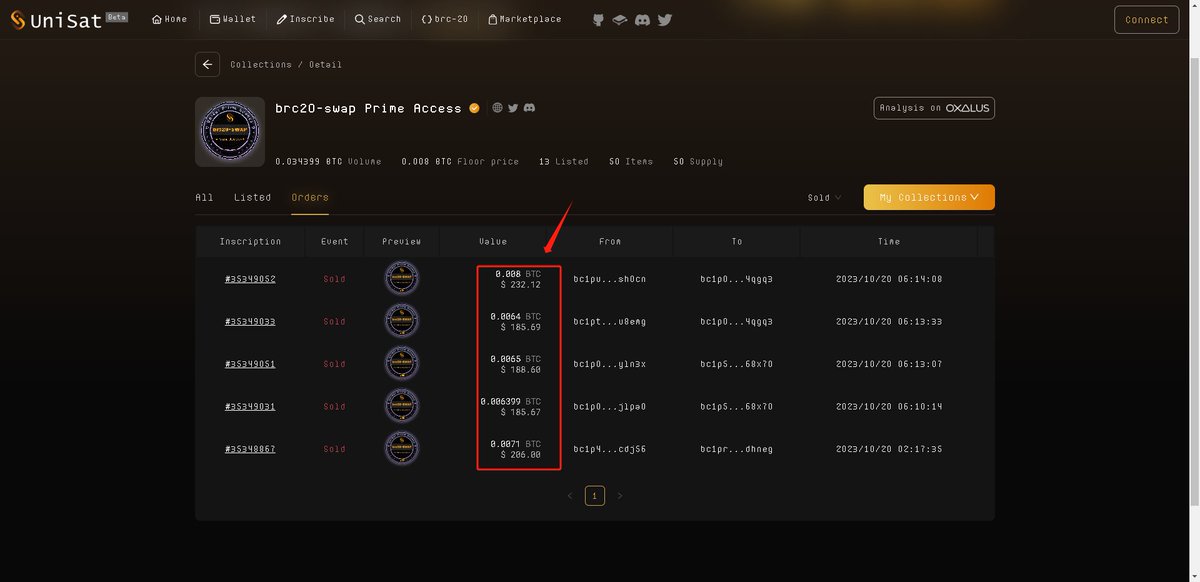Click the 0.008 BTC value cell
This screenshot has height=582, width=1200.
tap(518, 279)
